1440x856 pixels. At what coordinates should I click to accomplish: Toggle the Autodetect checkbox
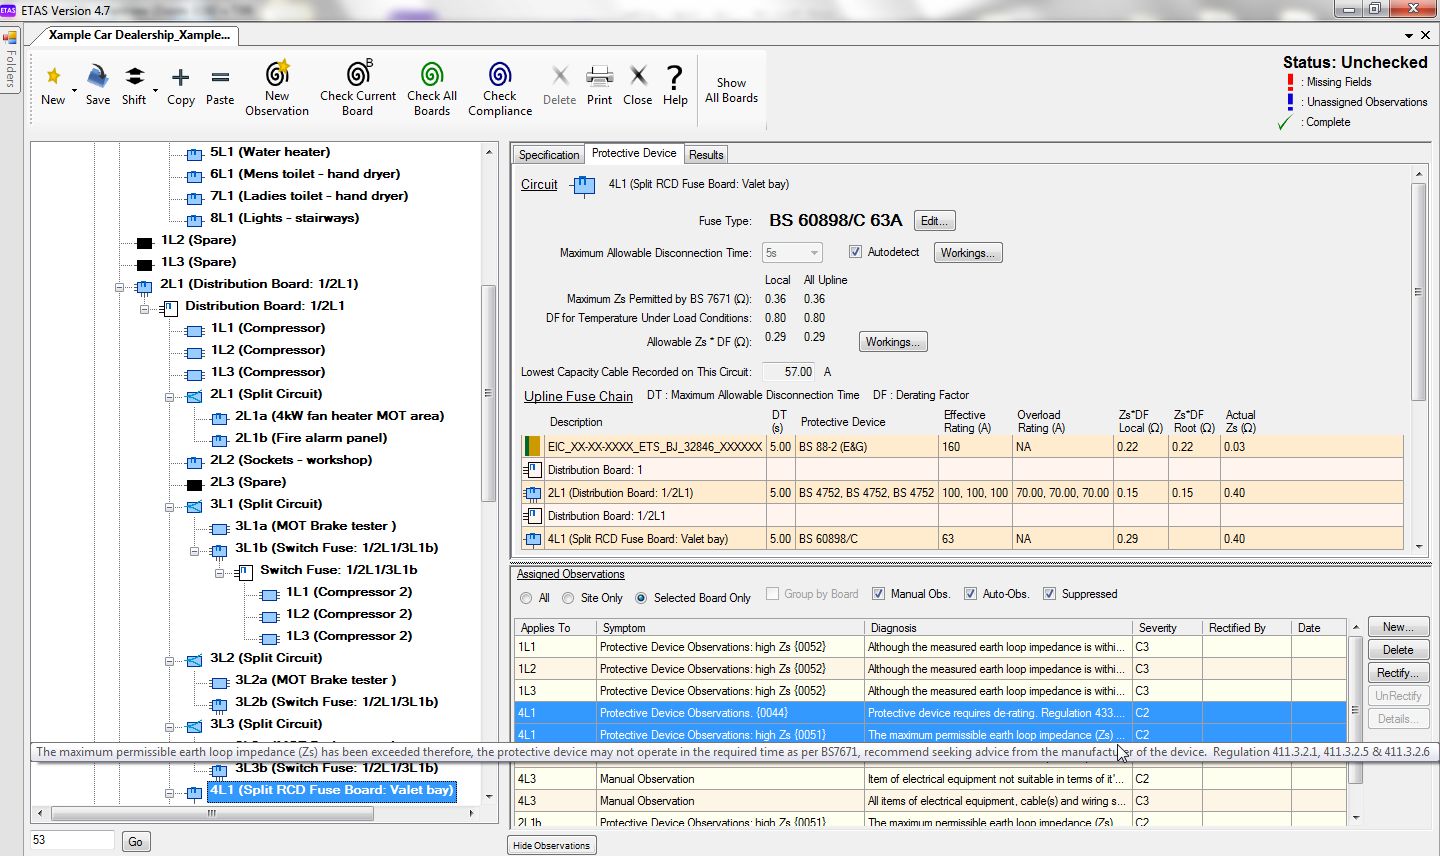pos(855,252)
